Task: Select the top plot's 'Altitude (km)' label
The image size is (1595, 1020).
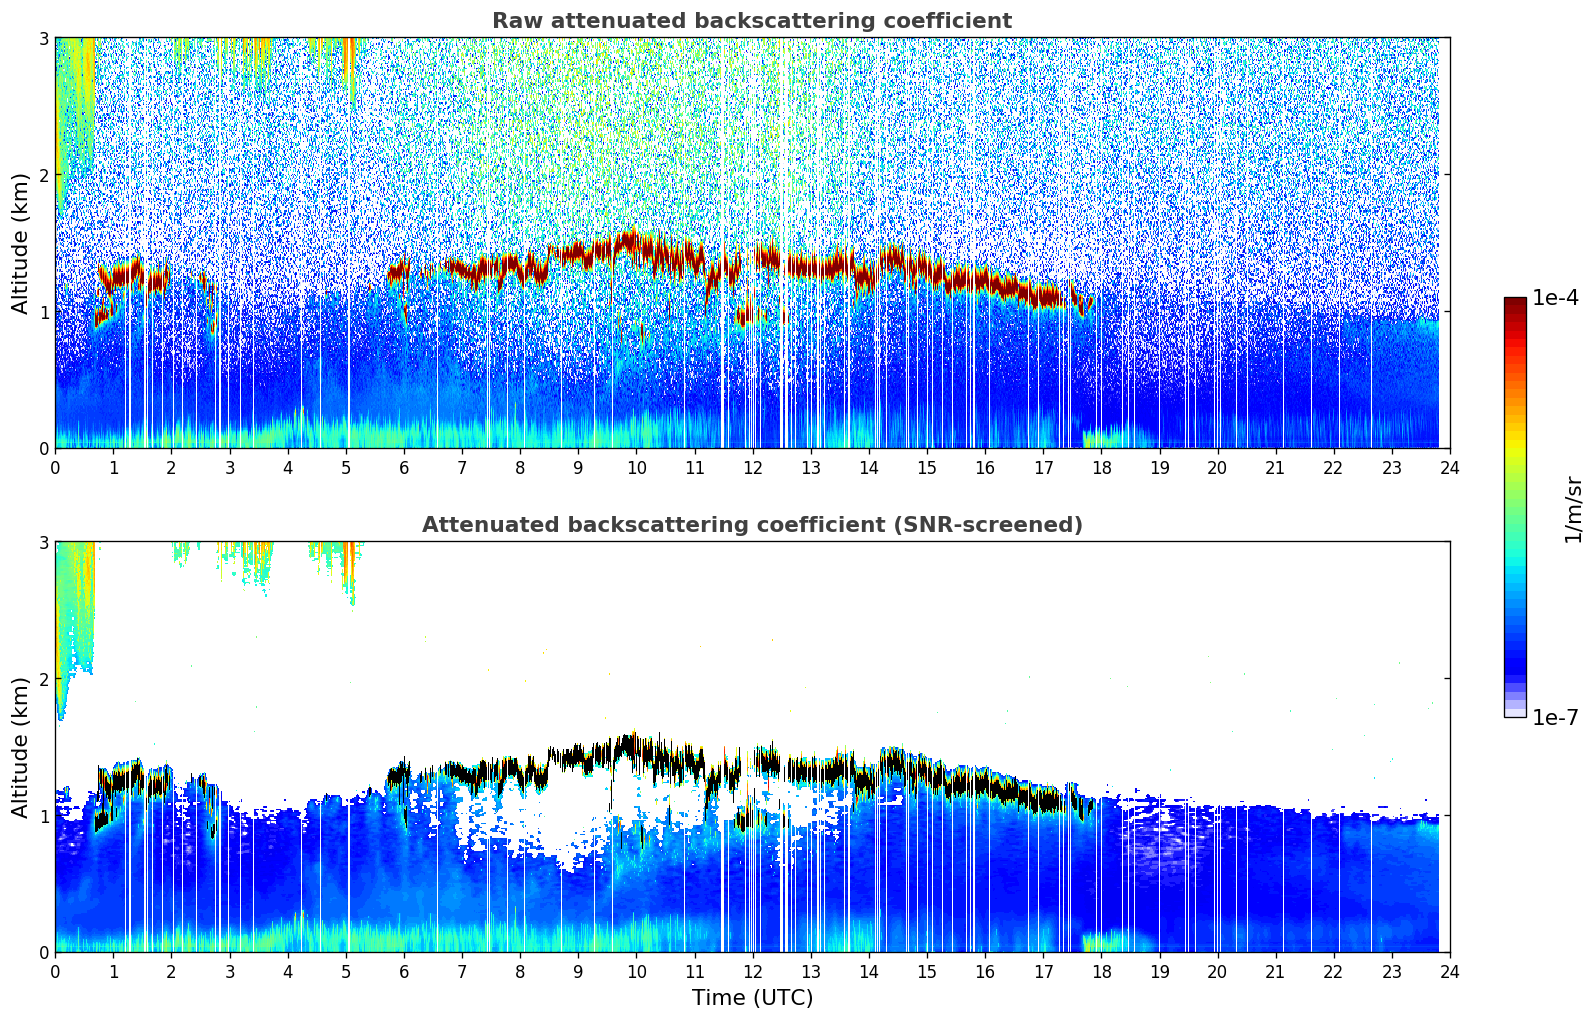Action: click(x=20, y=243)
